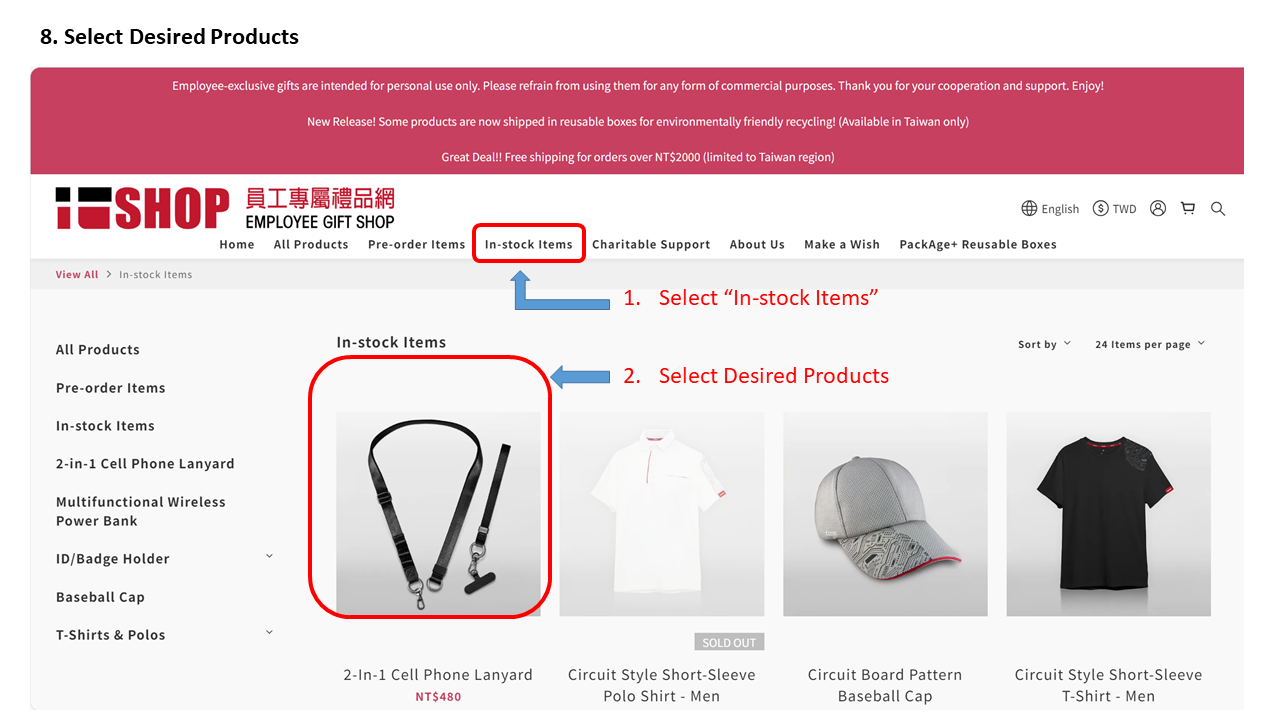Viewport: 1280px width, 720px height.
Task: Open the shopping cart icon
Action: 1188,208
